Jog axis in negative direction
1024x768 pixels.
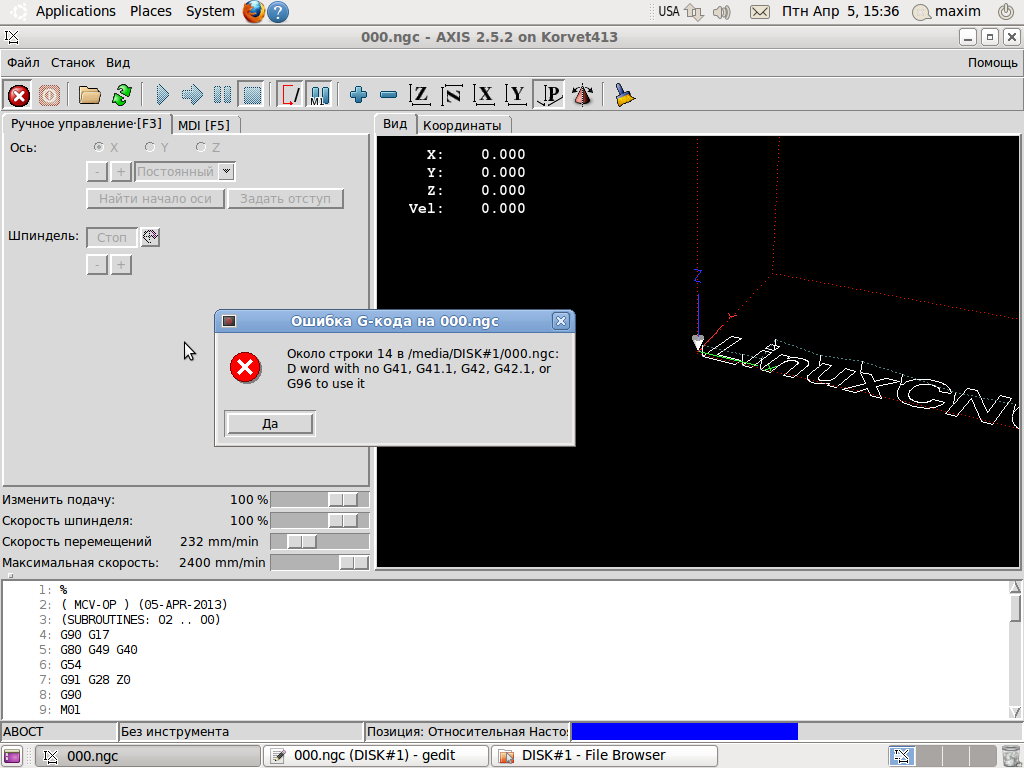(x=97, y=172)
